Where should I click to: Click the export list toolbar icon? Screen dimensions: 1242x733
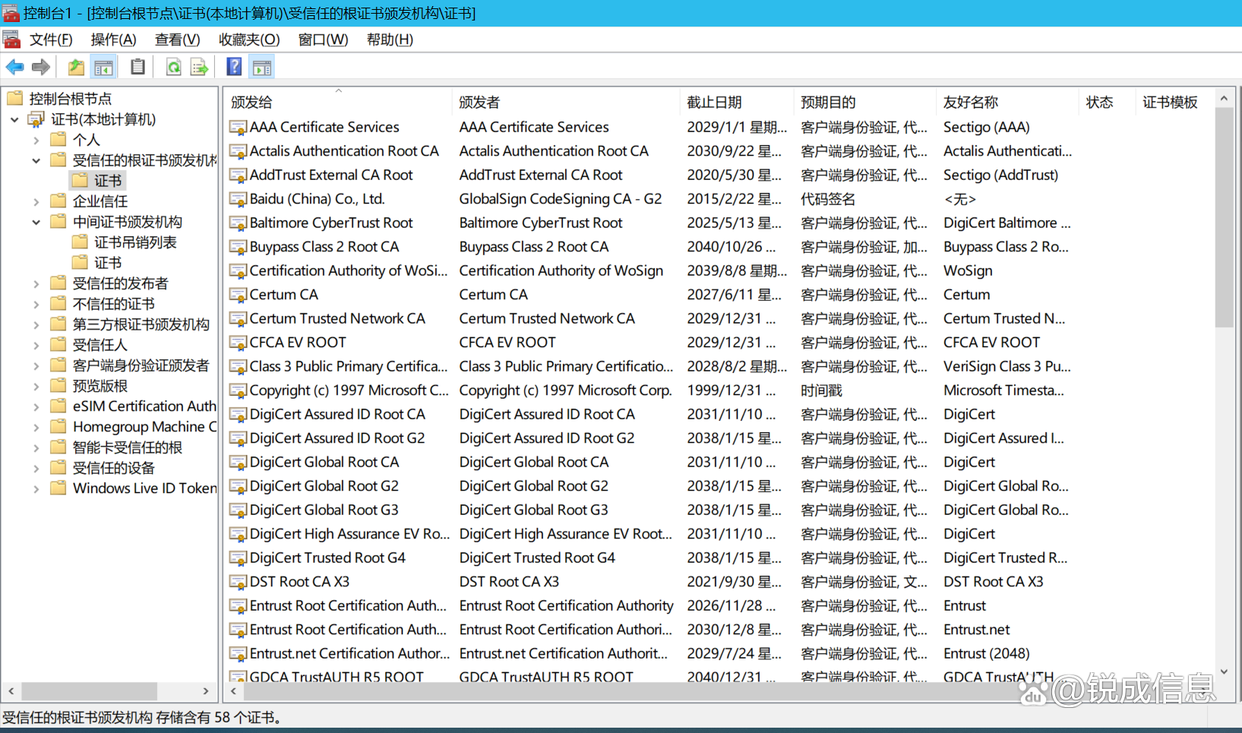199,67
